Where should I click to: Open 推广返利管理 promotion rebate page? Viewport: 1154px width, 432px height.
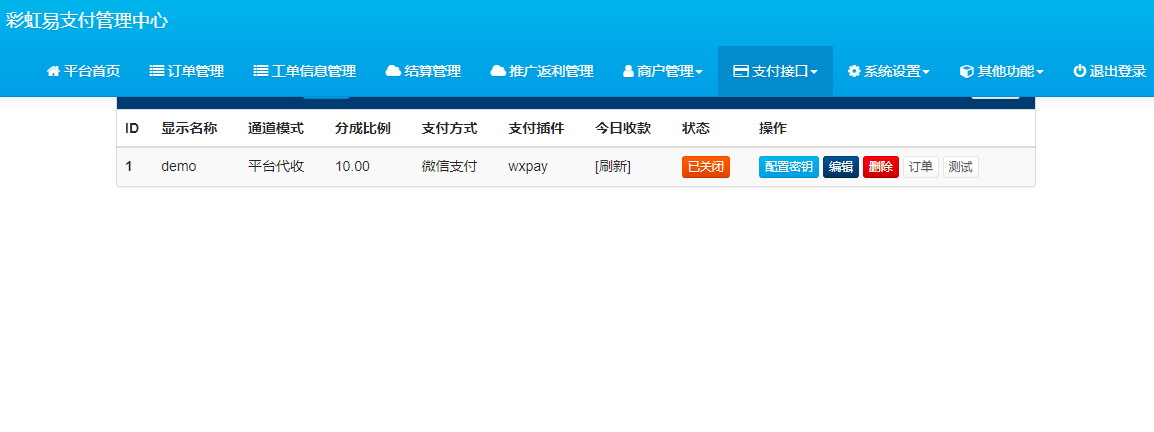542,71
